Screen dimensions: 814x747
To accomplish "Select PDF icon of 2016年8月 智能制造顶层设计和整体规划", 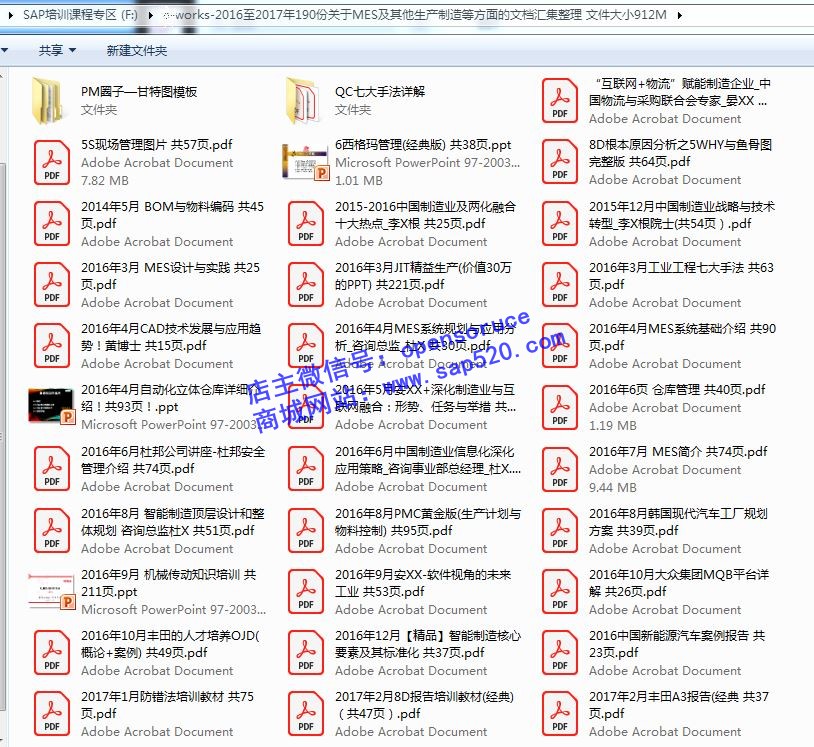I will [x=51, y=531].
